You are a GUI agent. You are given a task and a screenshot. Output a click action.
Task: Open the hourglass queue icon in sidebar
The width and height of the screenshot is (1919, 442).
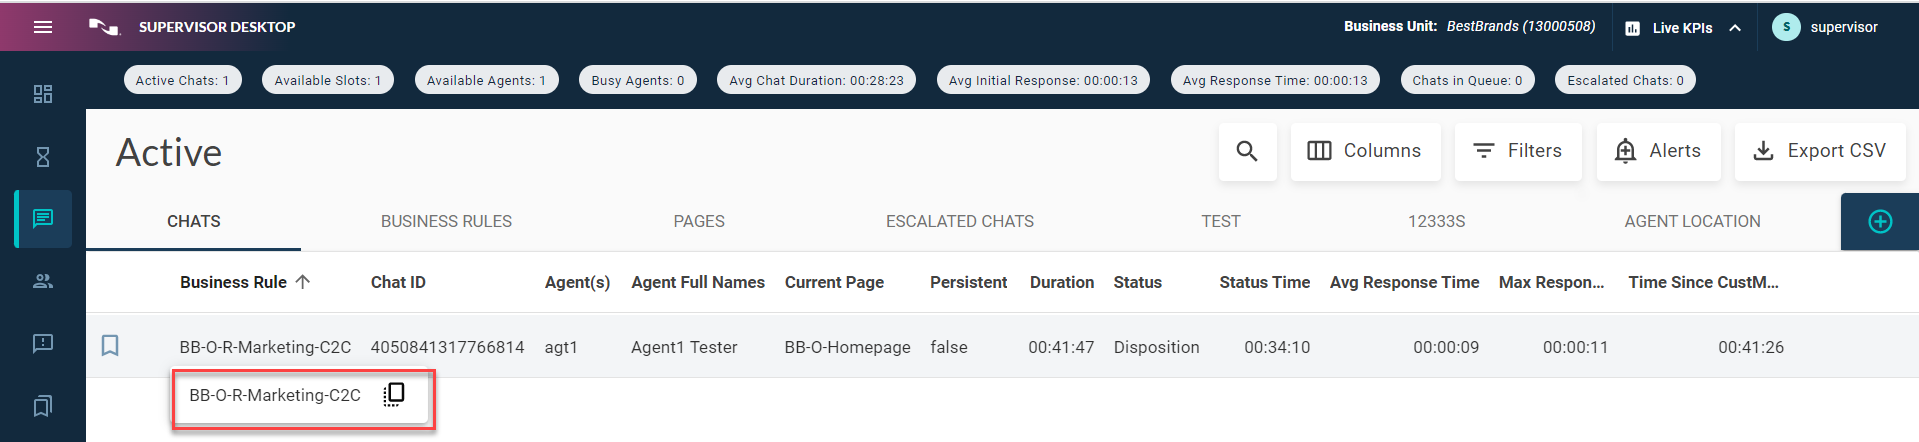pyautogui.click(x=43, y=157)
